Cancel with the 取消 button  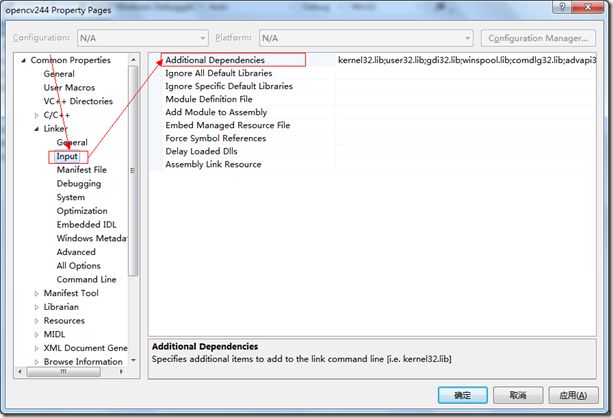pyautogui.click(x=518, y=395)
